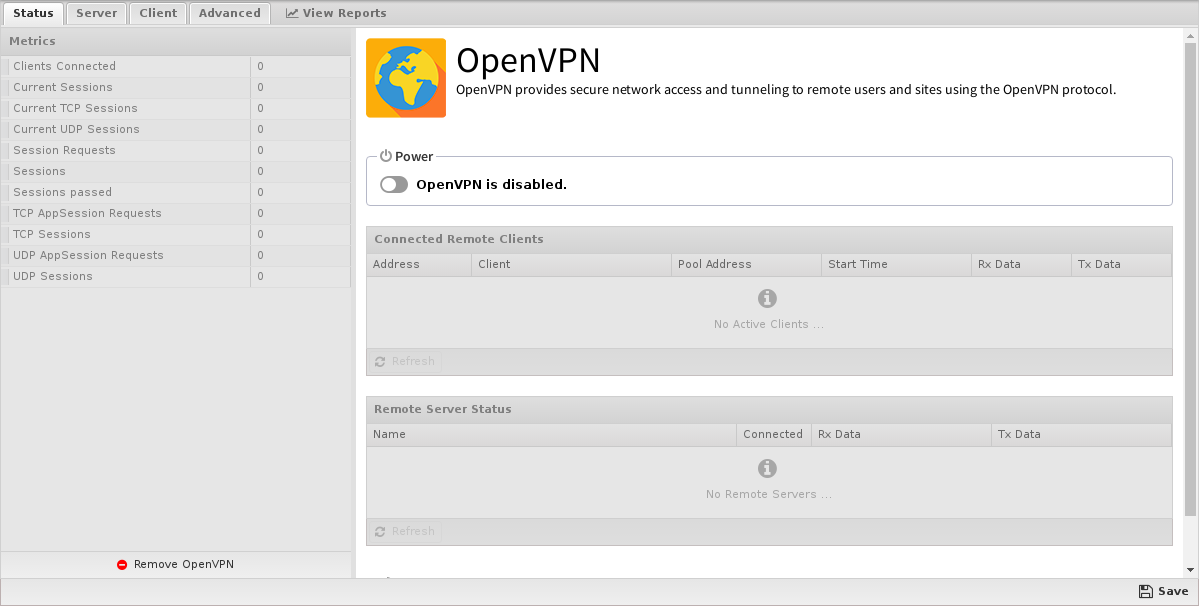Sort remote servers by Name column
1199x606 pixels.
(x=551, y=435)
